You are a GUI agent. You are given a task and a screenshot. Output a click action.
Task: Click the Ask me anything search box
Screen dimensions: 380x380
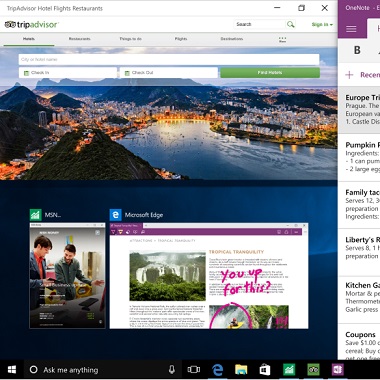click(x=103, y=370)
